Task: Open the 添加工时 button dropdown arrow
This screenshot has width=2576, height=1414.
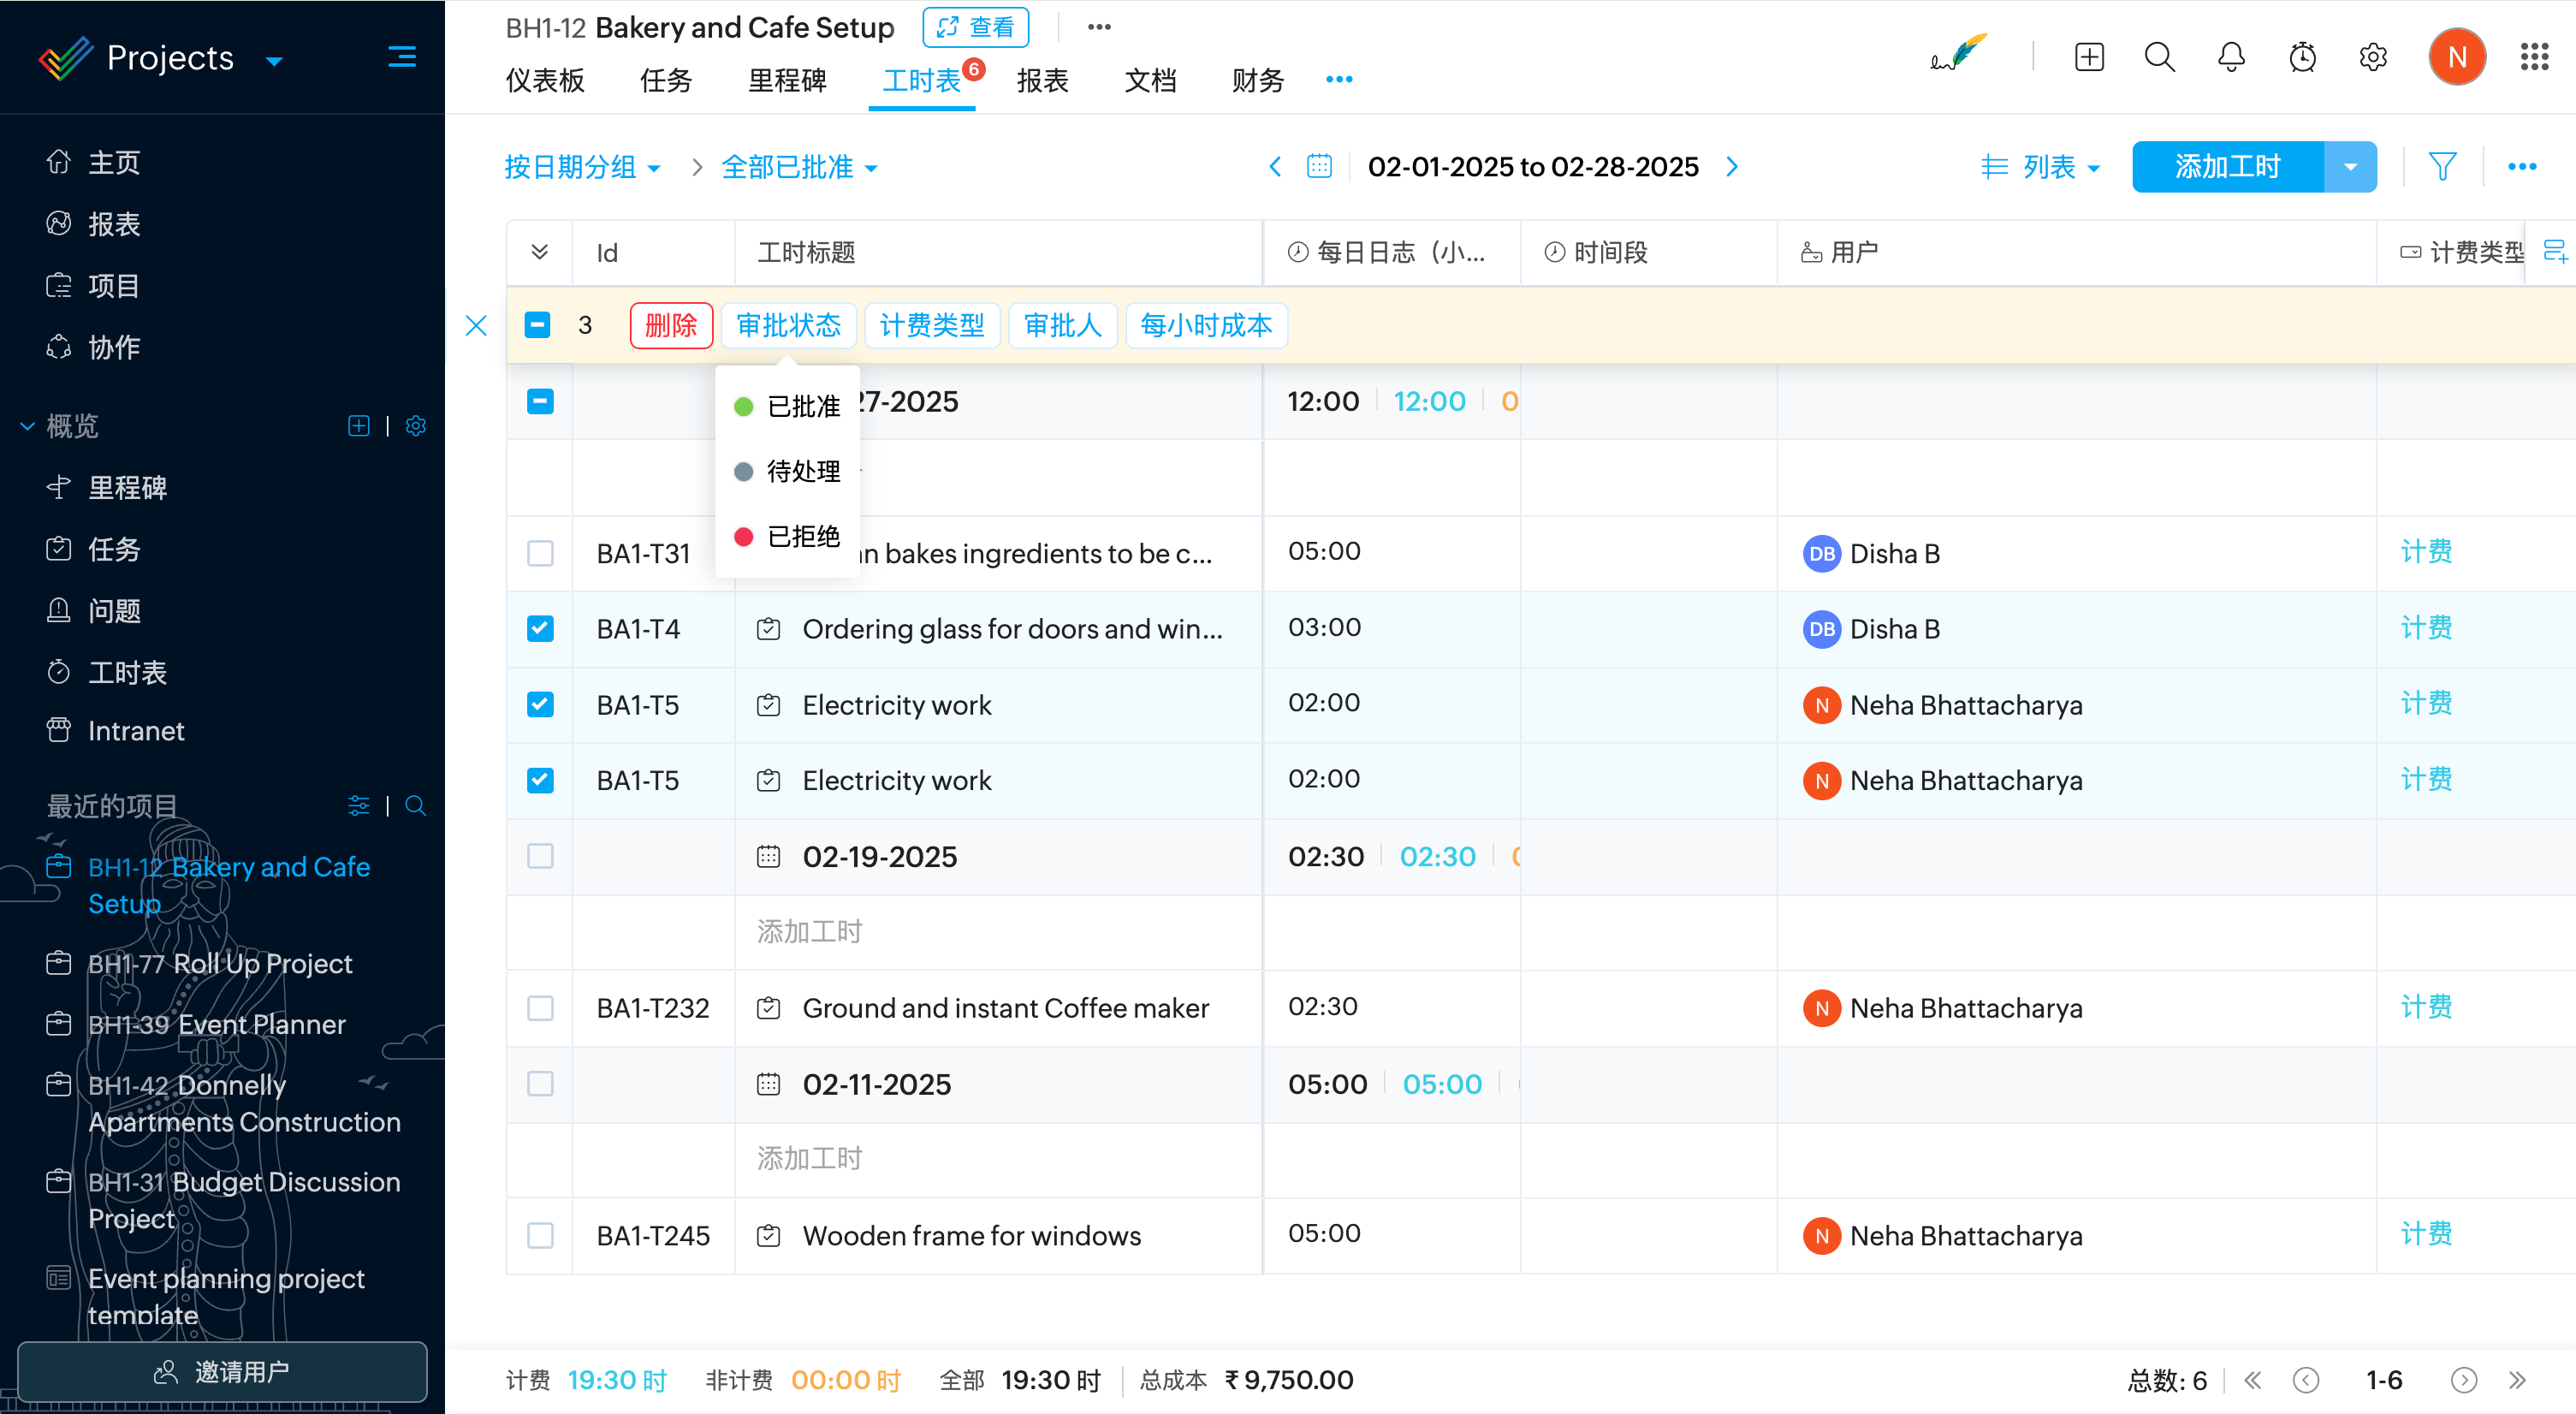Action: [x=2350, y=167]
